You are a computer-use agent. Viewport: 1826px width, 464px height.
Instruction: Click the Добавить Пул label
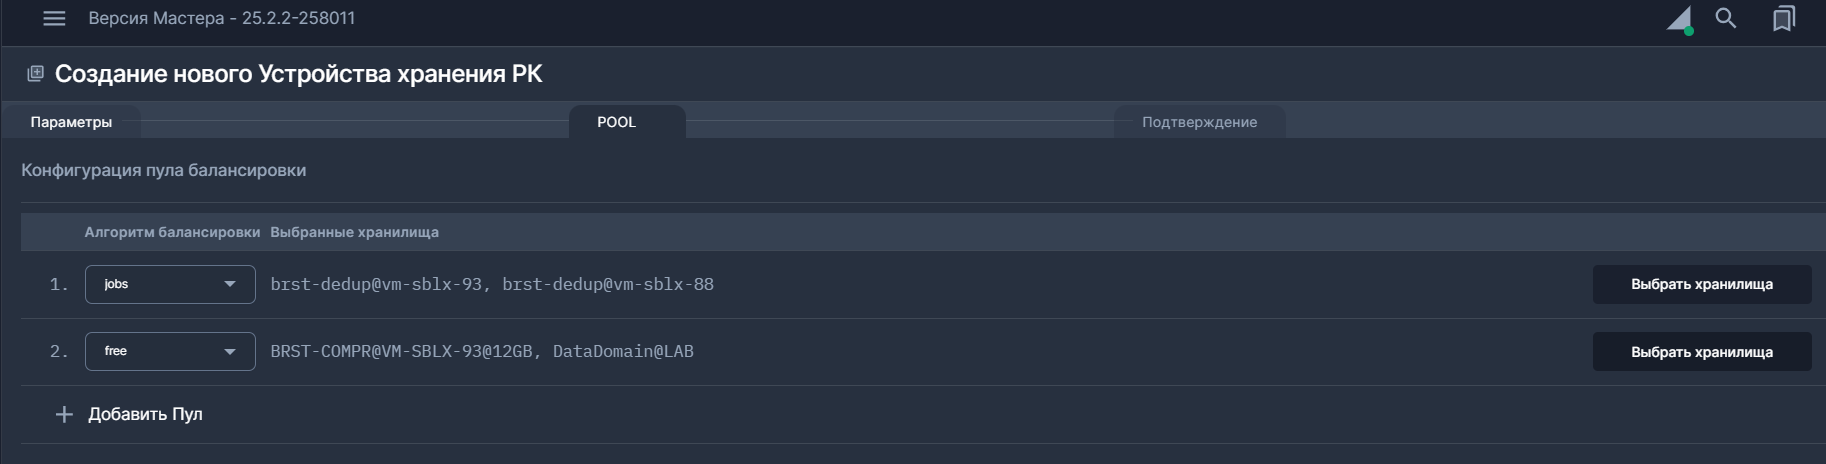[145, 414]
